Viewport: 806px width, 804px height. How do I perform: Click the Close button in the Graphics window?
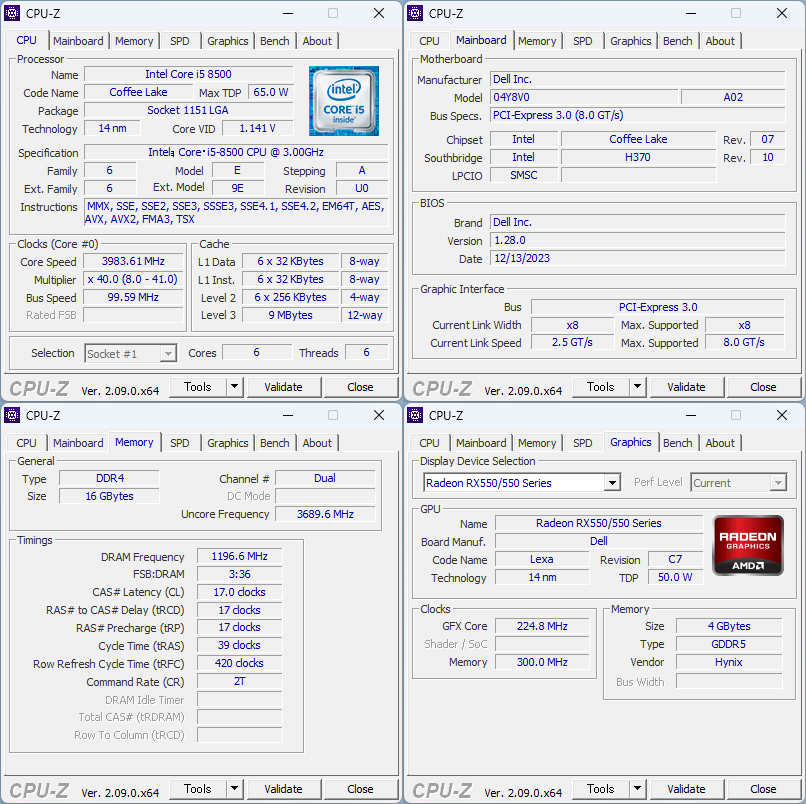coord(763,789)
